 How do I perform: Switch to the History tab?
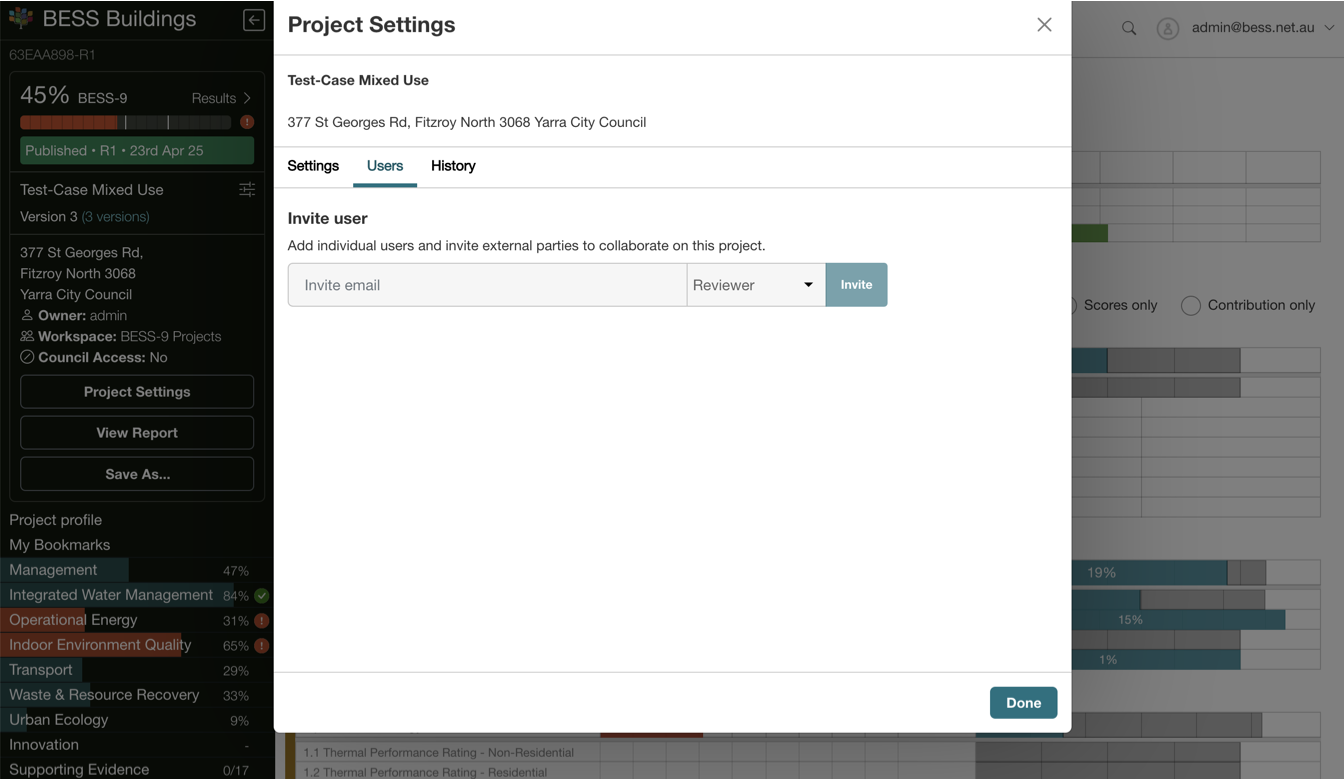click(453, 166)
